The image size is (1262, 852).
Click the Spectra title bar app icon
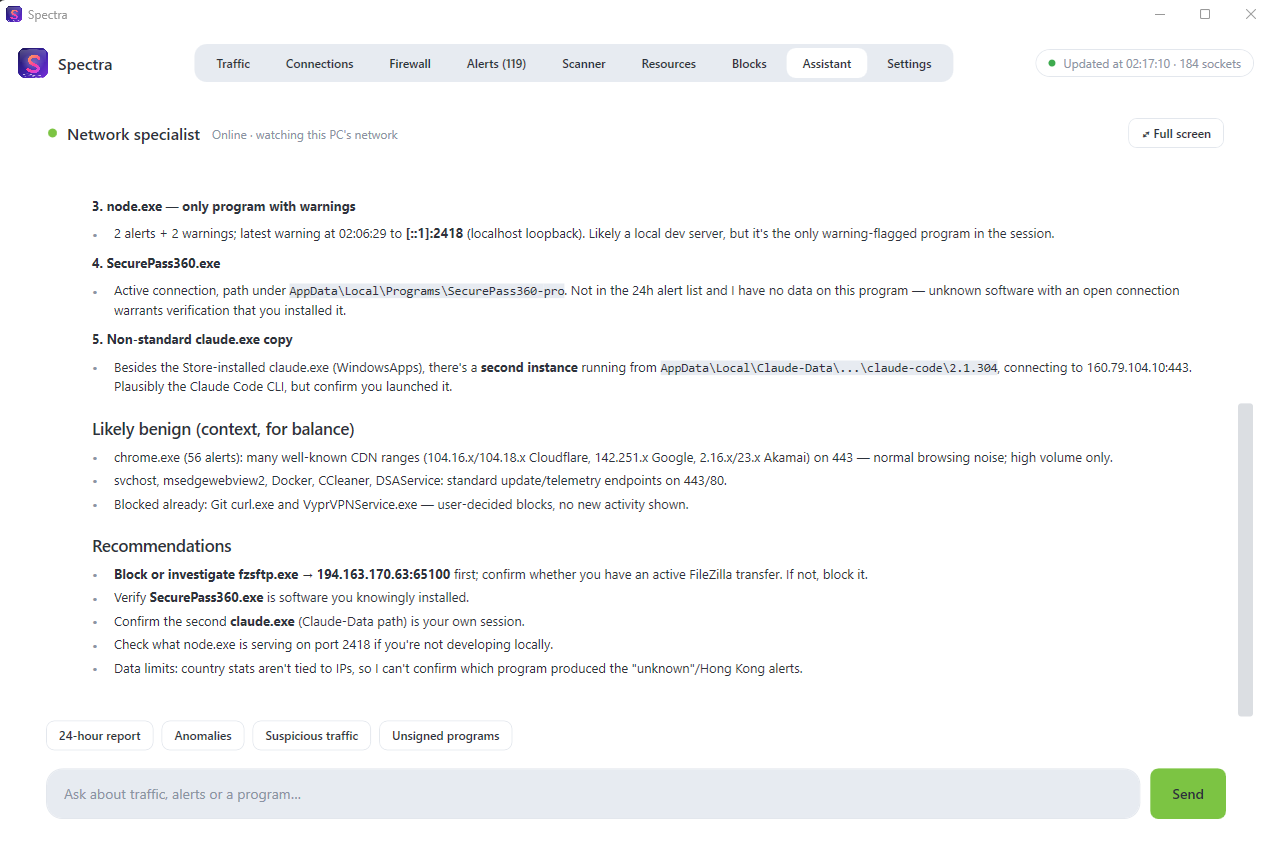pyautogui.click(x=14, y=14)
